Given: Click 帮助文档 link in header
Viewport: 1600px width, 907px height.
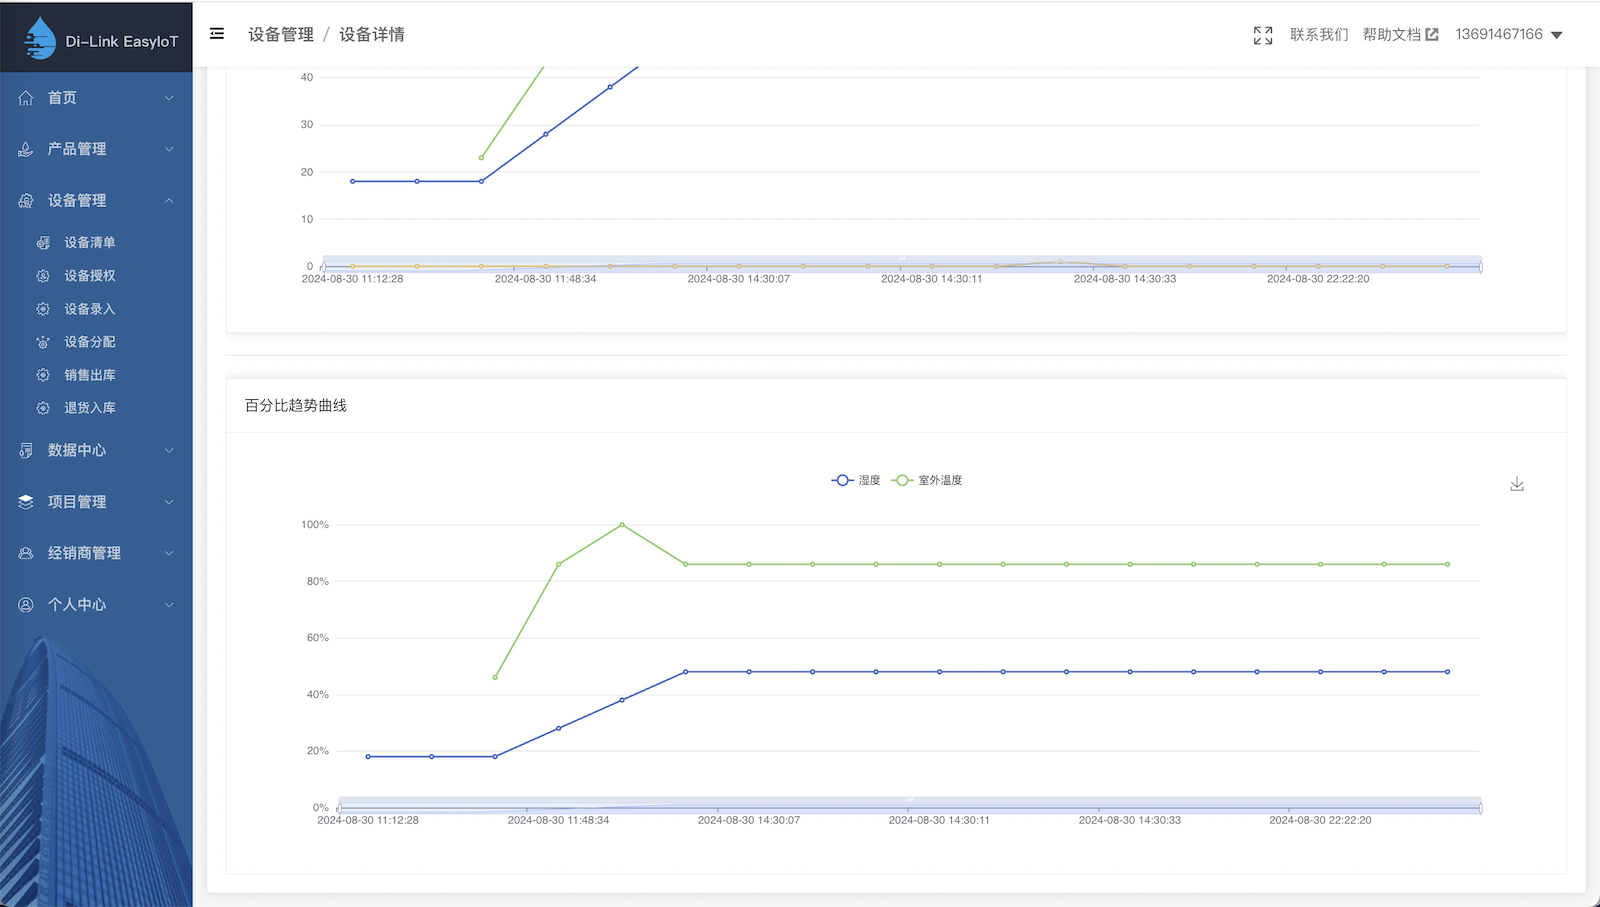Looking at the screenshot, I should pos(1391,34).
